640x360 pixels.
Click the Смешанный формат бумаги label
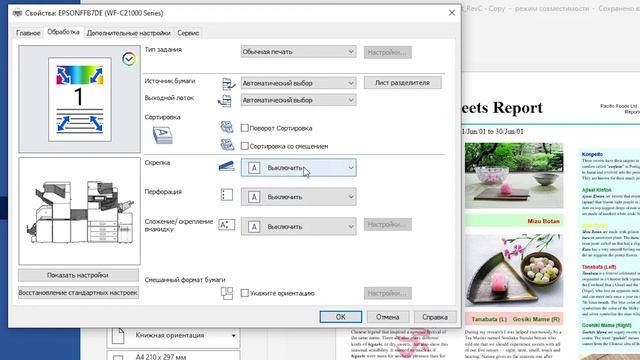tap(185, 280)
